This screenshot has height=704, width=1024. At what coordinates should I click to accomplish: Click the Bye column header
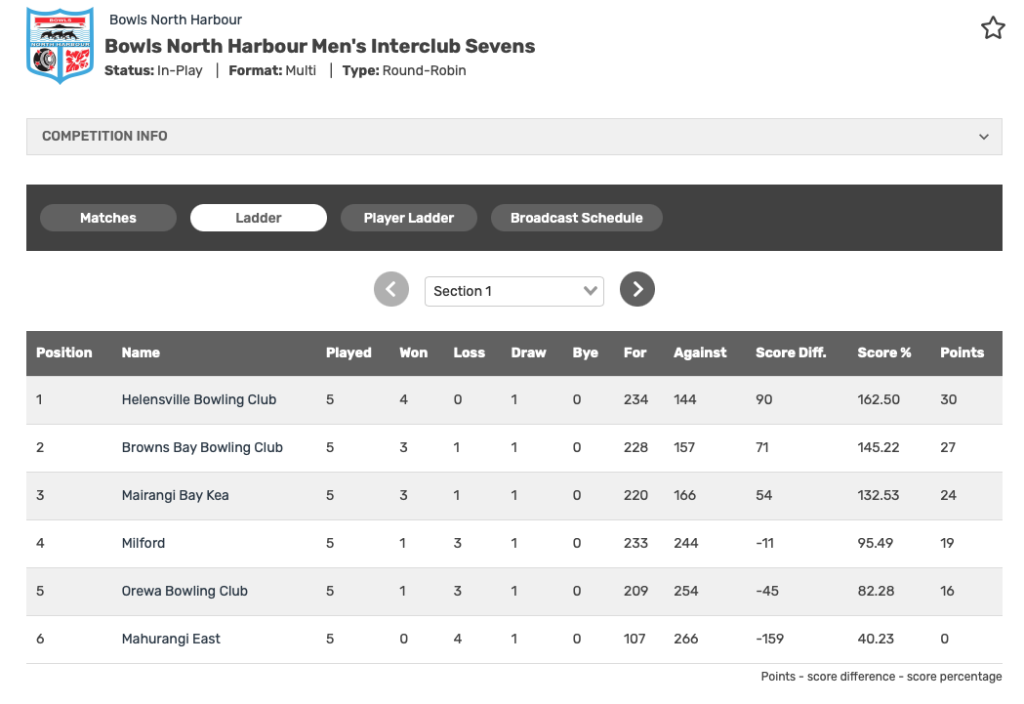tap(585, 353)
